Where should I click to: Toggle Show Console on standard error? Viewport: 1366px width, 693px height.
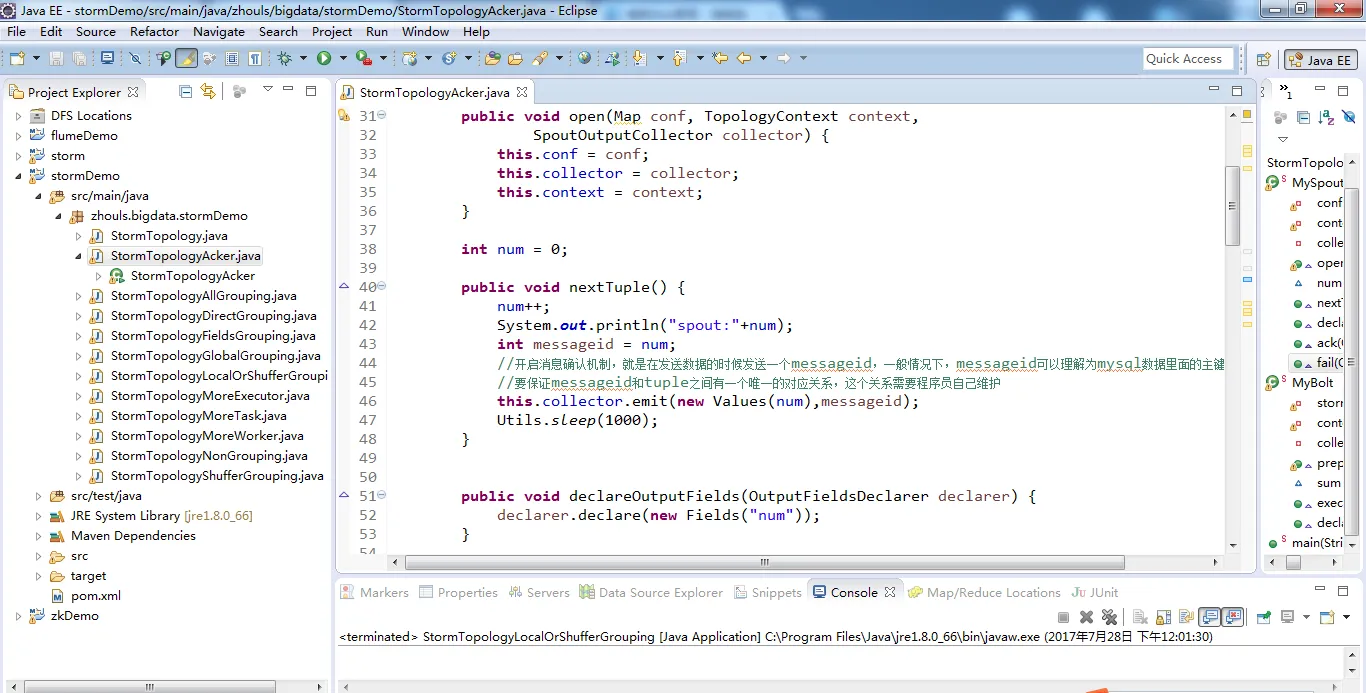click(1233, 617)
